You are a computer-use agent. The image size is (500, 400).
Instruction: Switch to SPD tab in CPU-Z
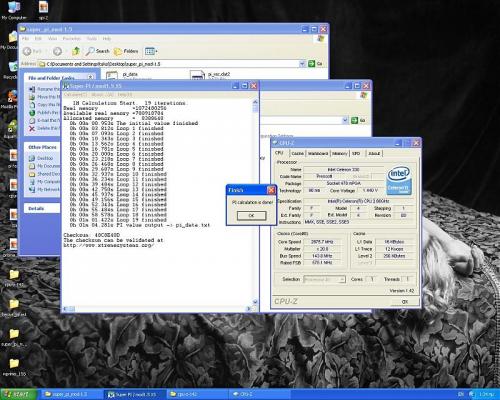coord(356,153)
